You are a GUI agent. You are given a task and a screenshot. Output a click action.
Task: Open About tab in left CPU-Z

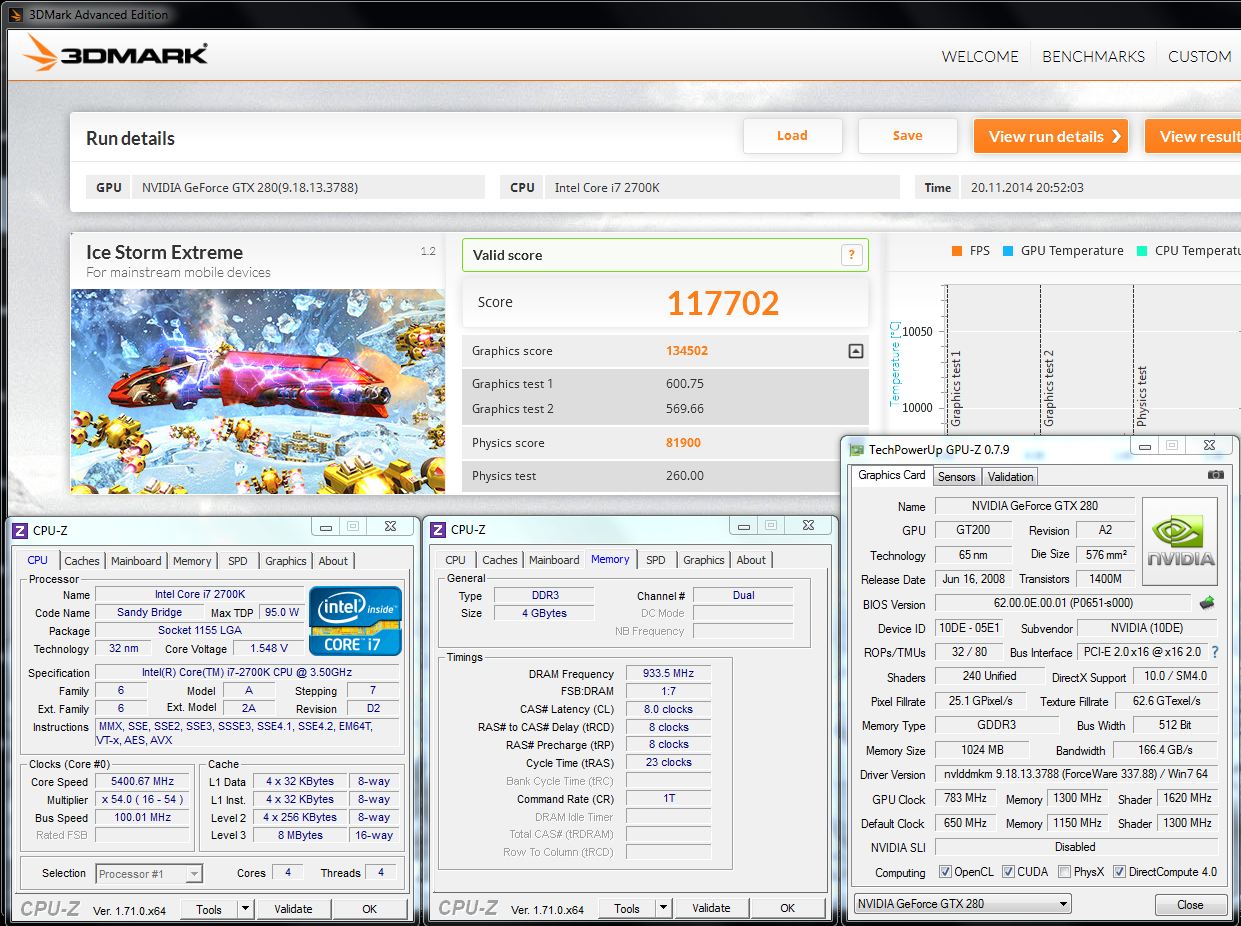[333, 561]
